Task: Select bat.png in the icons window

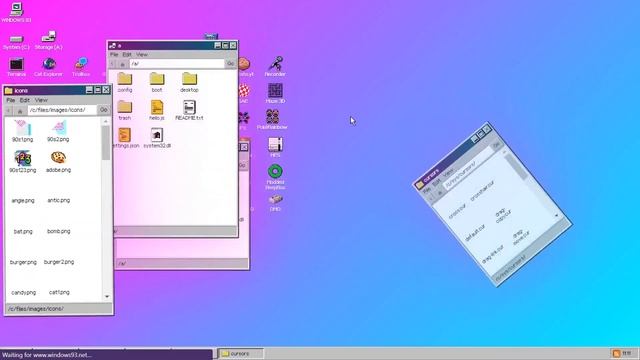Action: (23, 231)
